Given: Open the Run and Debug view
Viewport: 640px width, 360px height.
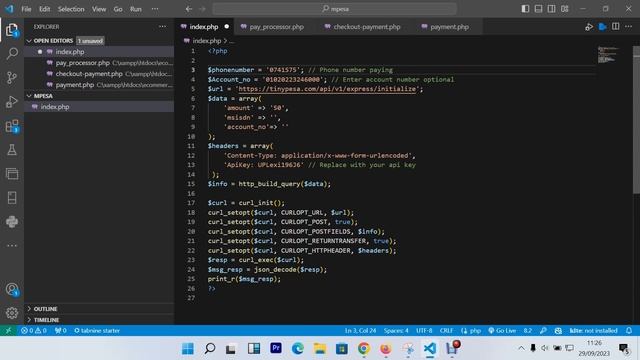Looking at the screenshot, I should 12,102.
